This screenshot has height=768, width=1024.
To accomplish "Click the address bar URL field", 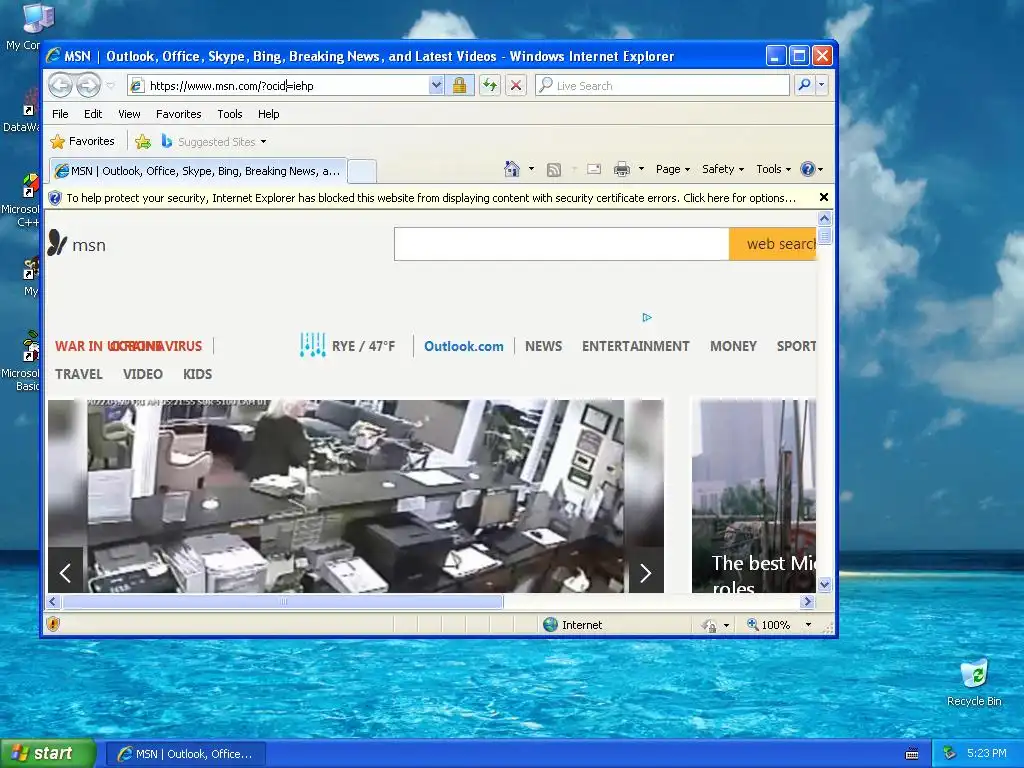I will [x=279, y=86].
